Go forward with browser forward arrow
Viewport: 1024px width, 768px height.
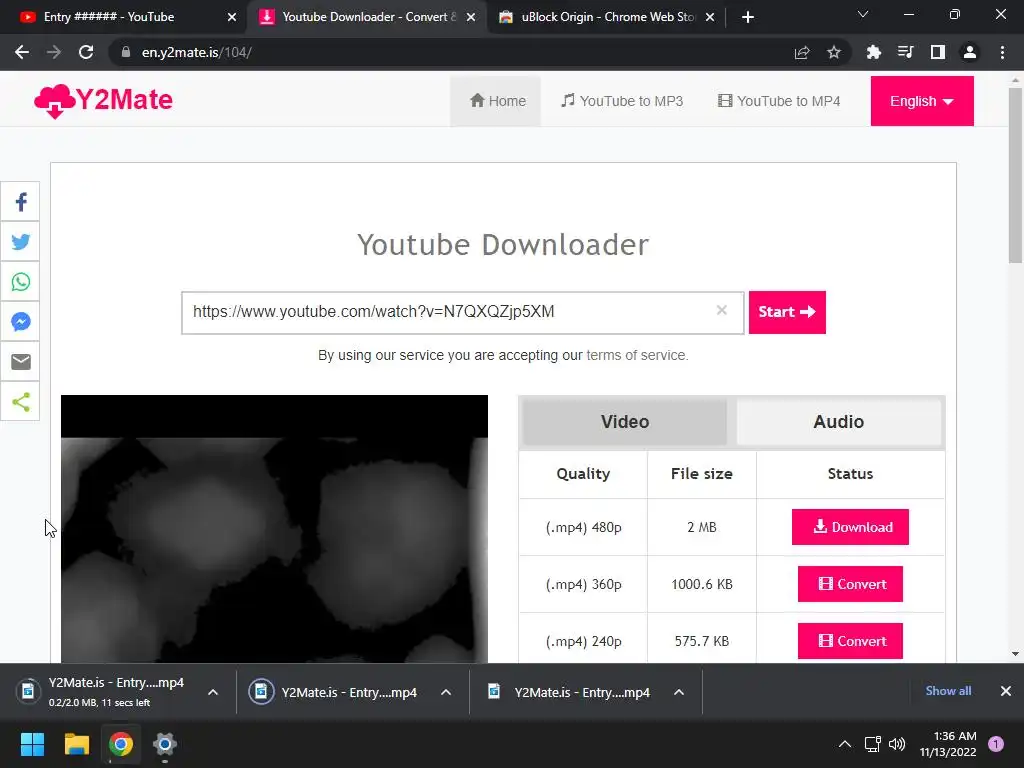coord(54,52)
